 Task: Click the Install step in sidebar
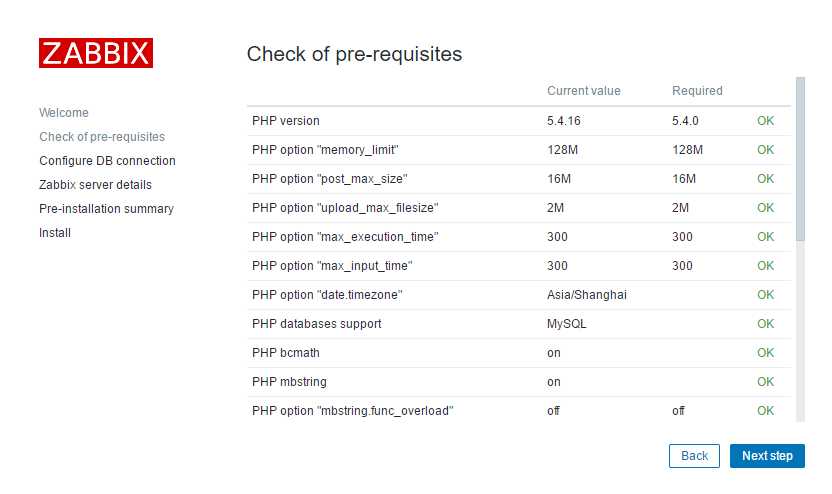point(55,232)
